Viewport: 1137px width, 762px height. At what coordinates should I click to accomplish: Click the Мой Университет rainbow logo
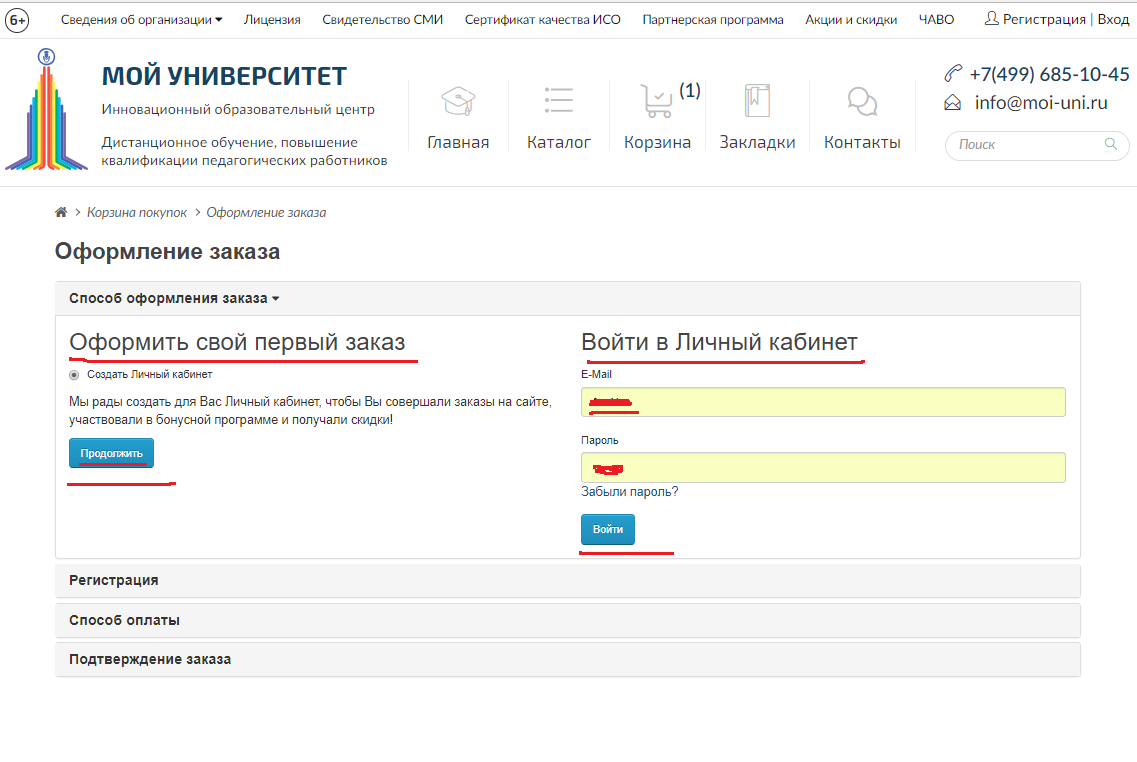tap(46, 110)
